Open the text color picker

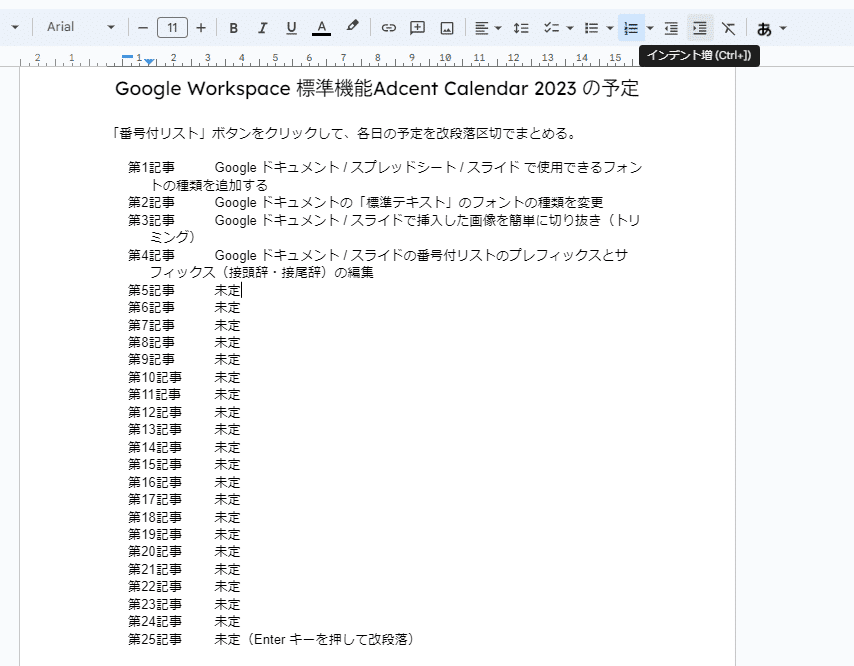(321, 28)
